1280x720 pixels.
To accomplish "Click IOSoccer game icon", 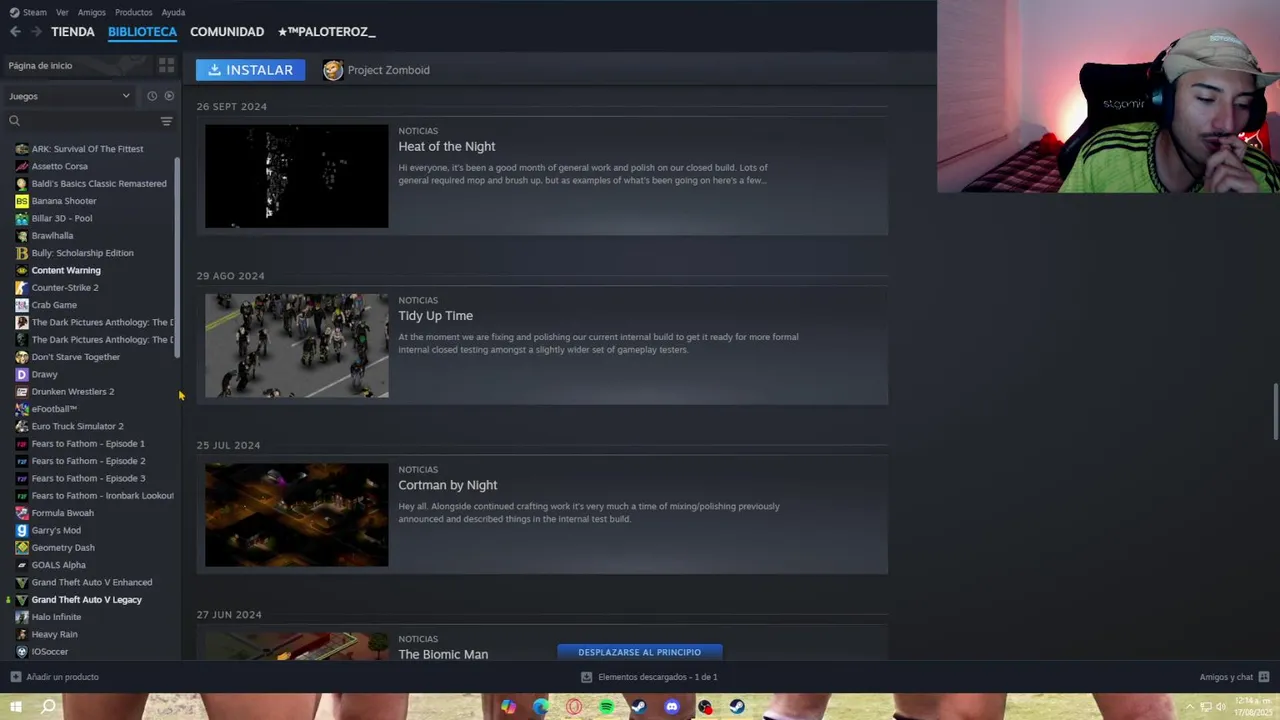I will pos(22,652).
